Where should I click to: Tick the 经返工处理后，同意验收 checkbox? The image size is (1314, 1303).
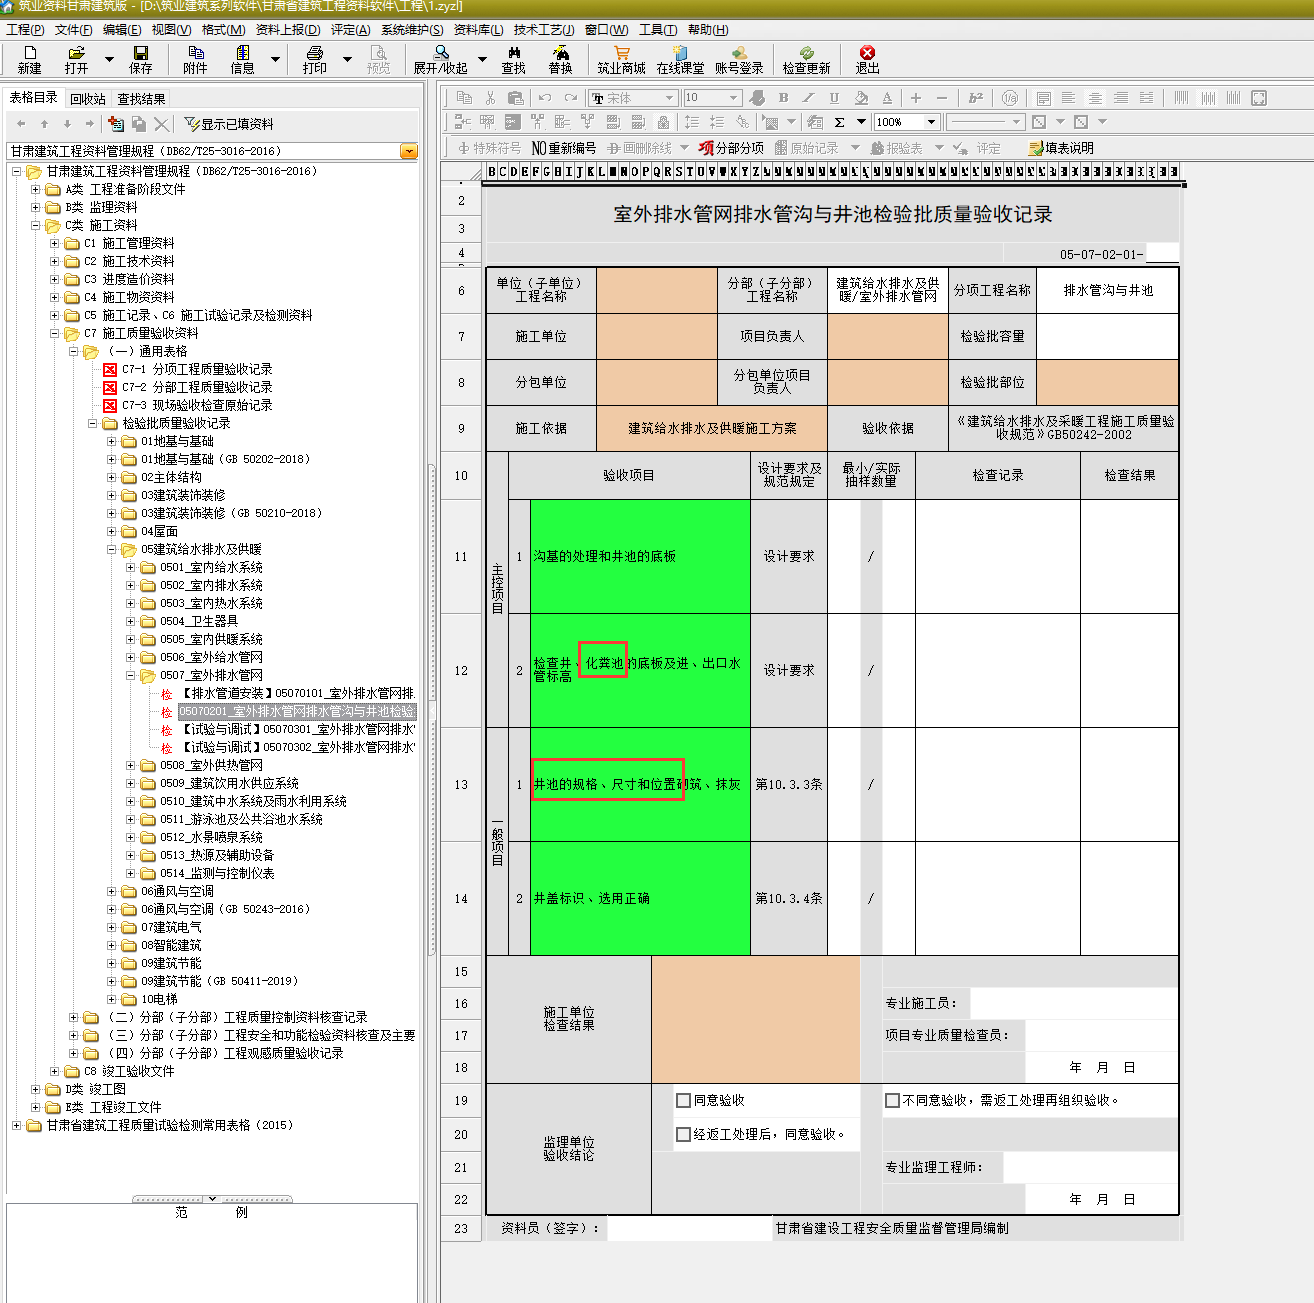(x=684, y=1134)
